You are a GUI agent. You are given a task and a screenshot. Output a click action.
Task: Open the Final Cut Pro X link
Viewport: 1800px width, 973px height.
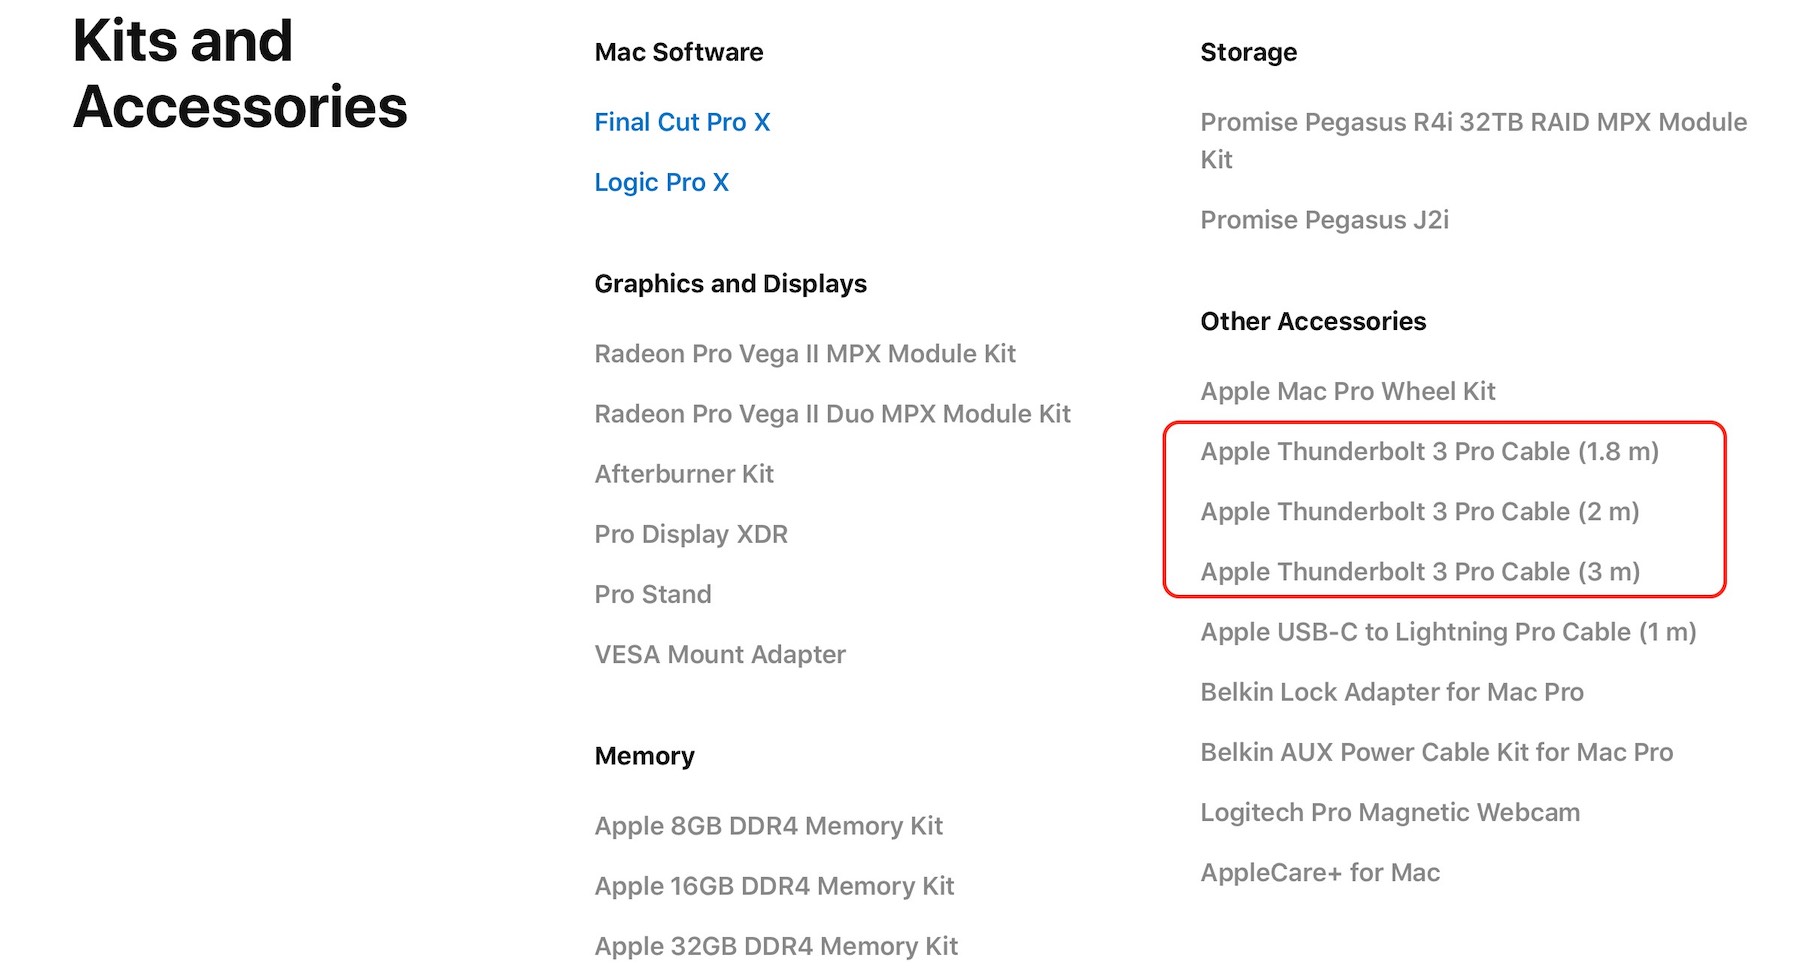pyautogui.click(x=682, y=122)
